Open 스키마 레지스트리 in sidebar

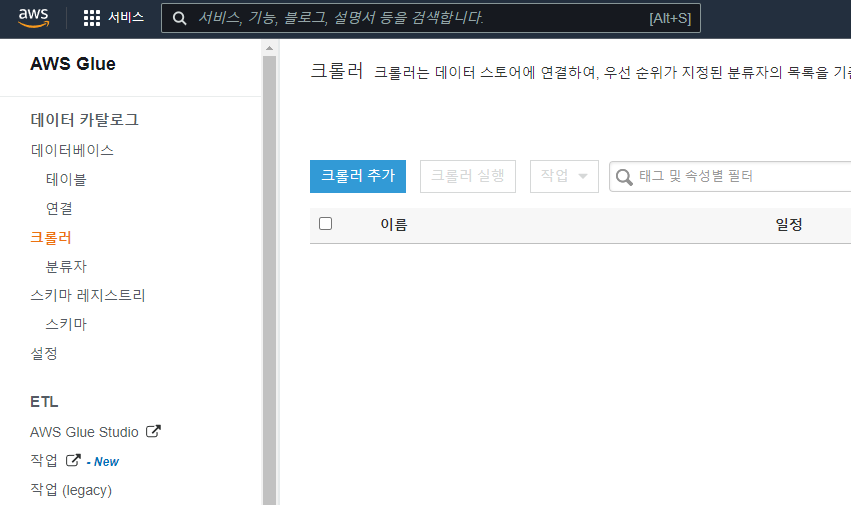(88, 295)
